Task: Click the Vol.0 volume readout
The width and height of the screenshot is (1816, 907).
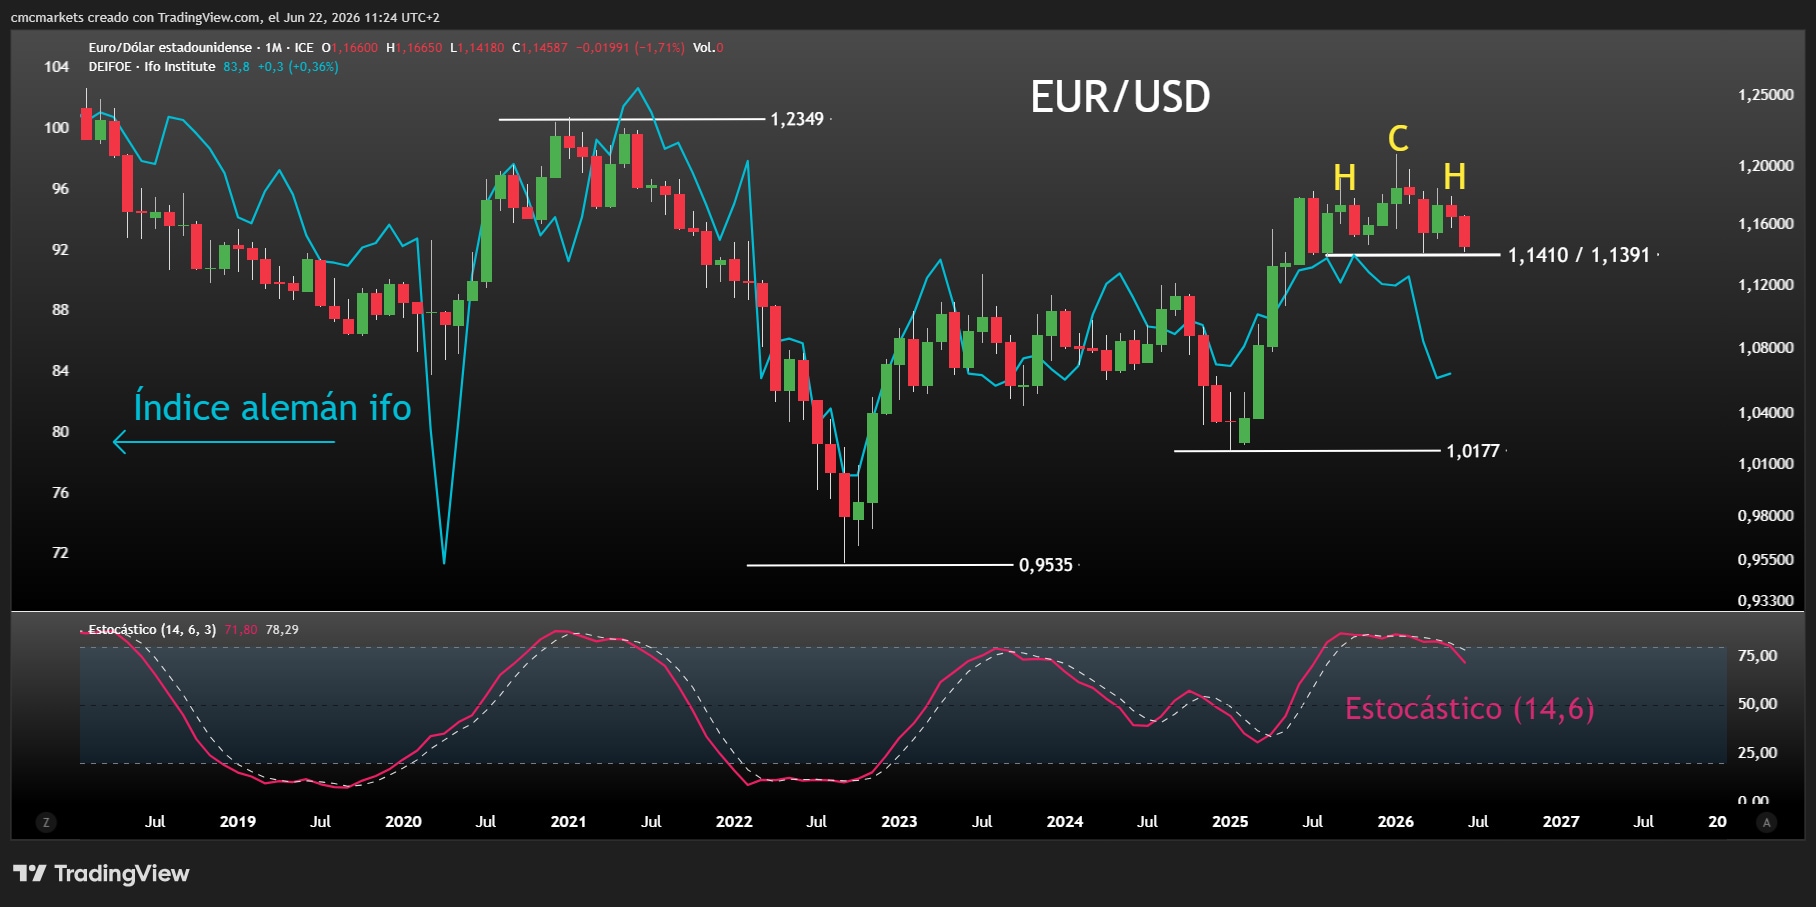Action: click(x=708, y=47)
